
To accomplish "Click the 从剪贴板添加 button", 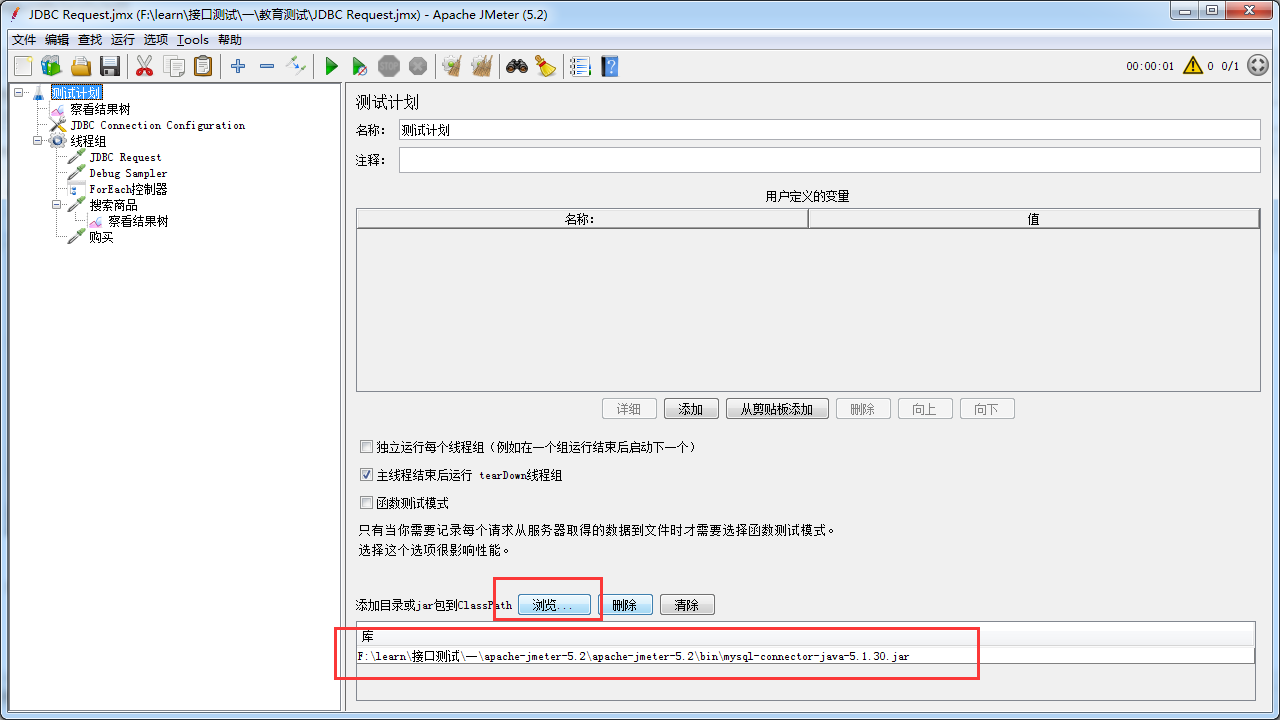I will coord(777,409).
